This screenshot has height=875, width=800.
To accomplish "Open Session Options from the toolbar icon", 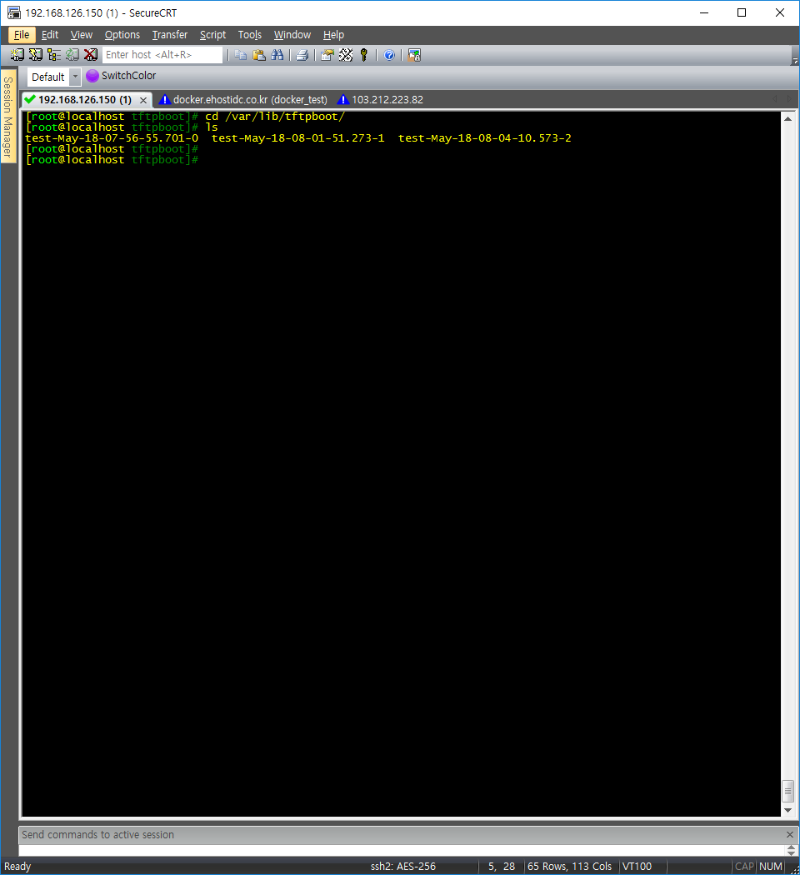I will point(327,55).
